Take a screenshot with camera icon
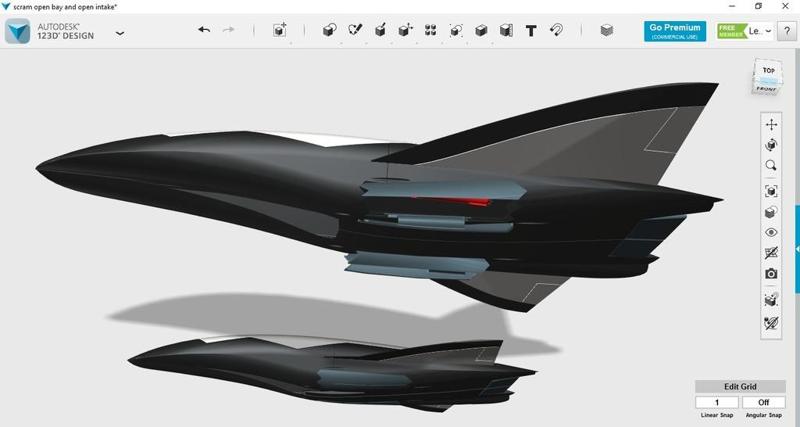The image size is (800, 427). (x=771, y=274)
